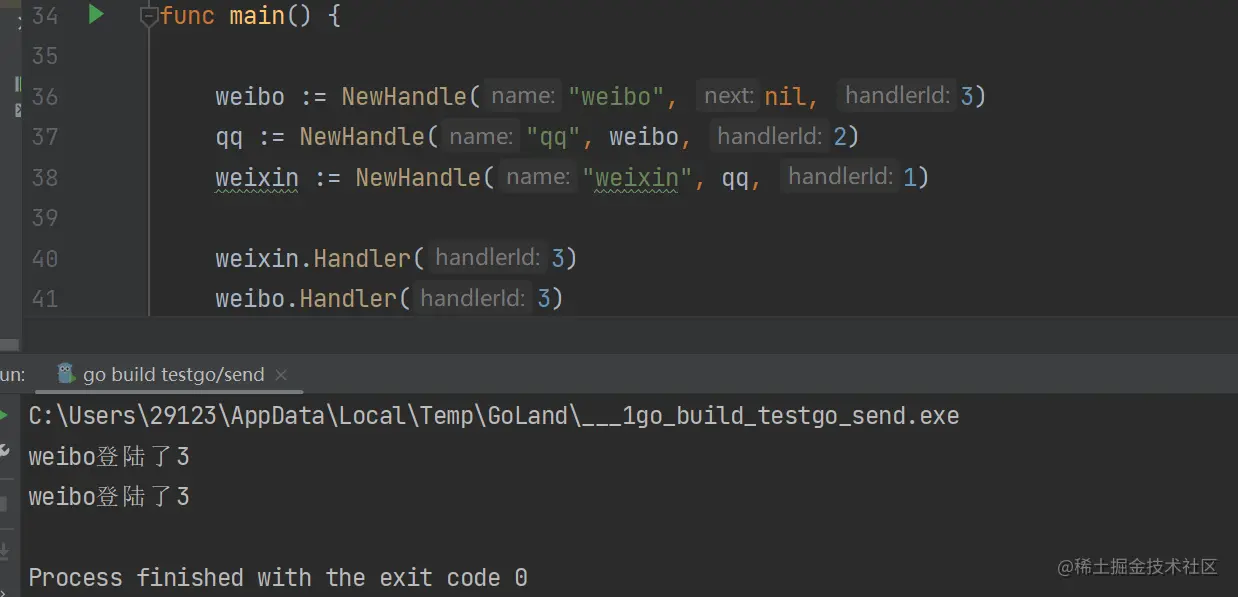This screenshot has height=597, width=1238.
Task: Run main using the green gutter arrow
Action: pyautogui.click(x=96, y=14)
